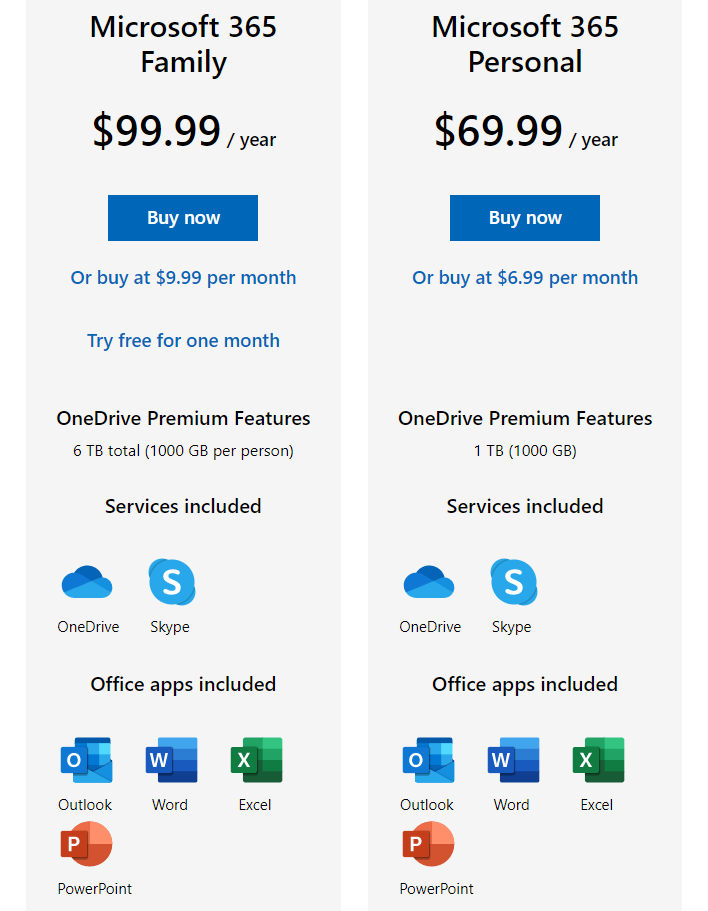708x911 pixels.
Task: Click the Microsoft 365 Family heading
Action: pyautogui.click(x=183, y=45)
